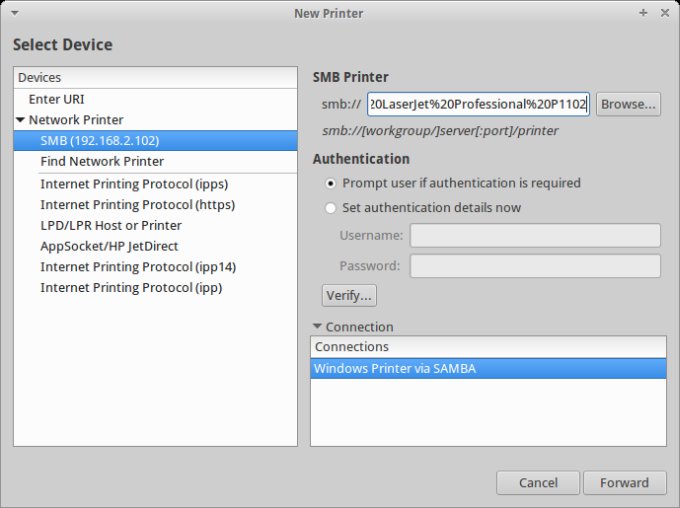Select Internet Printing Protocol (ipp14)
Image resolution: width=680 pixels, height=508 pixels.
pos(138,267)
